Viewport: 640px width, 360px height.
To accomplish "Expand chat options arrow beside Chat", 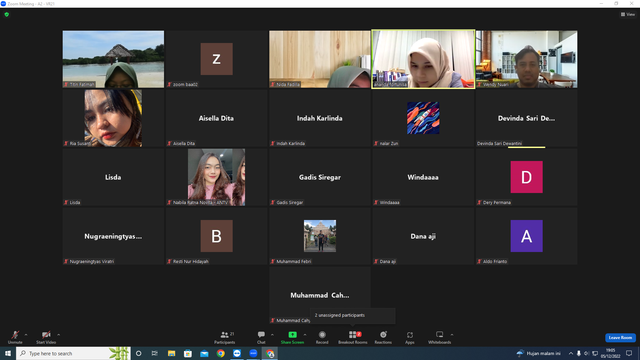I will coord(272,335).
